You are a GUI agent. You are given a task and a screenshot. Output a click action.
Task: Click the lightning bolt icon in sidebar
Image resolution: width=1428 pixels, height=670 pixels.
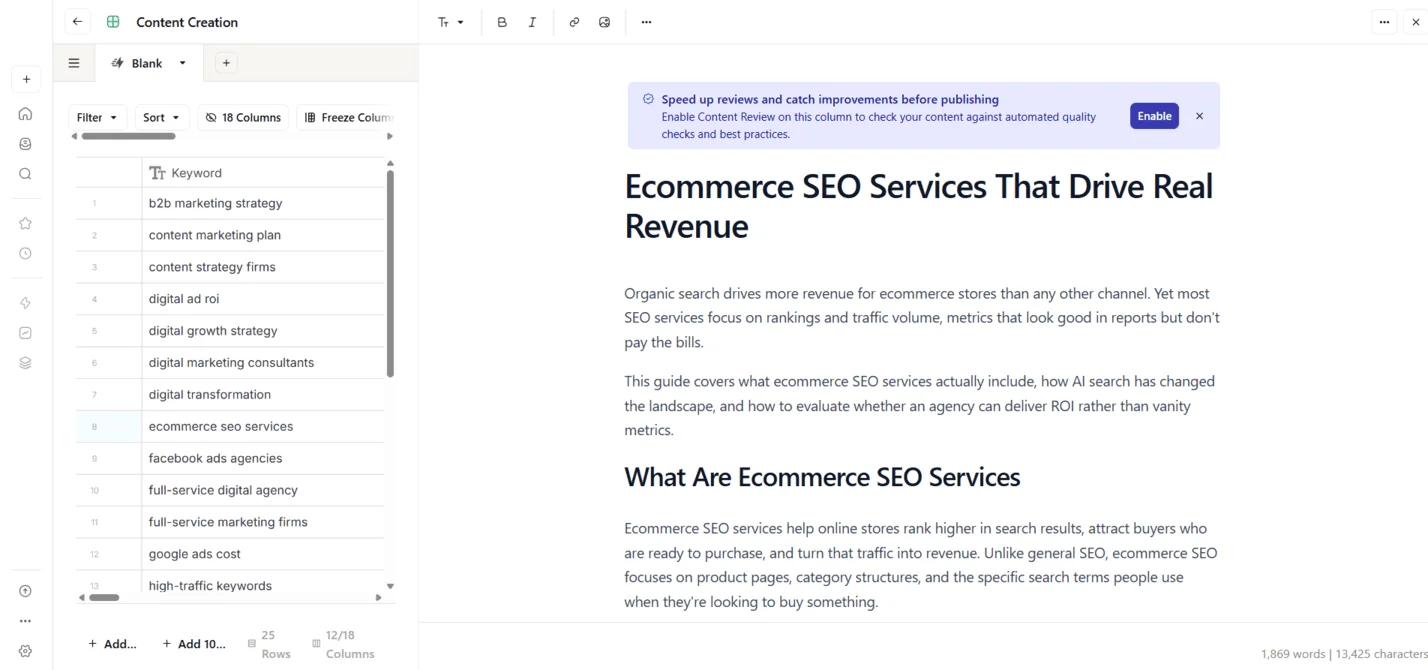pos(26,303)
